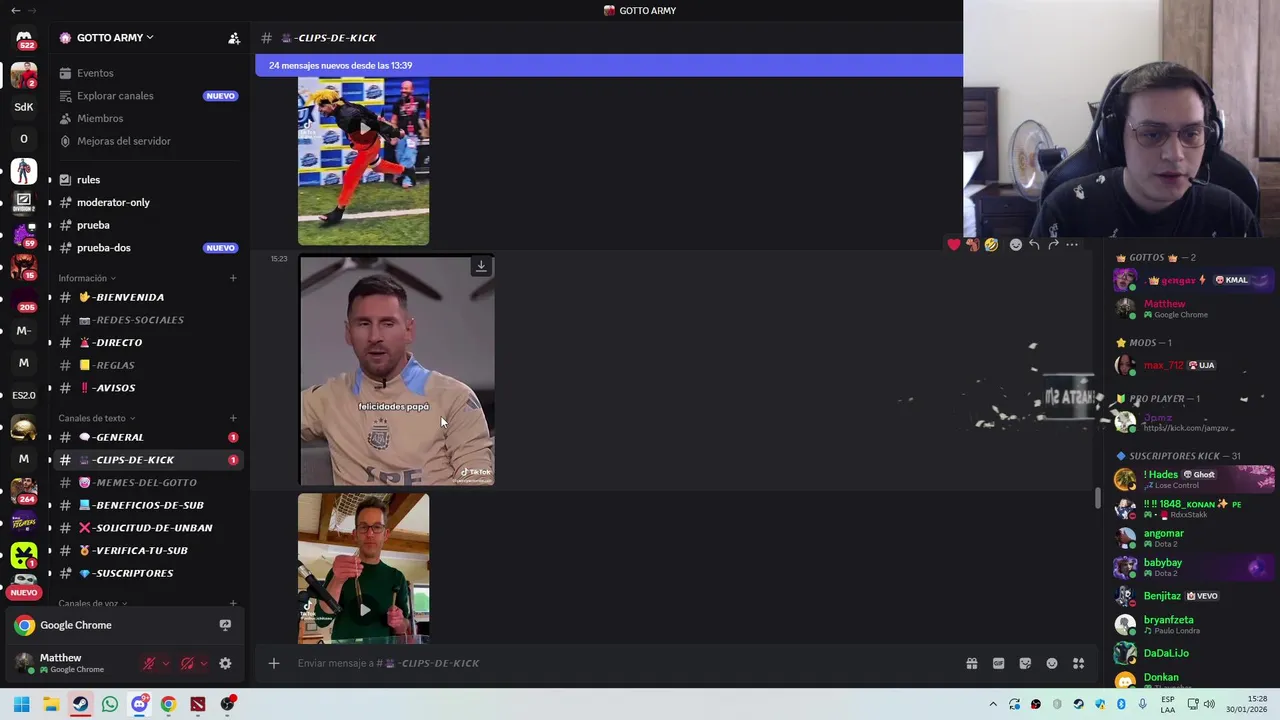Play the Messi felicidades papá clip

click(x=397, y=370)
